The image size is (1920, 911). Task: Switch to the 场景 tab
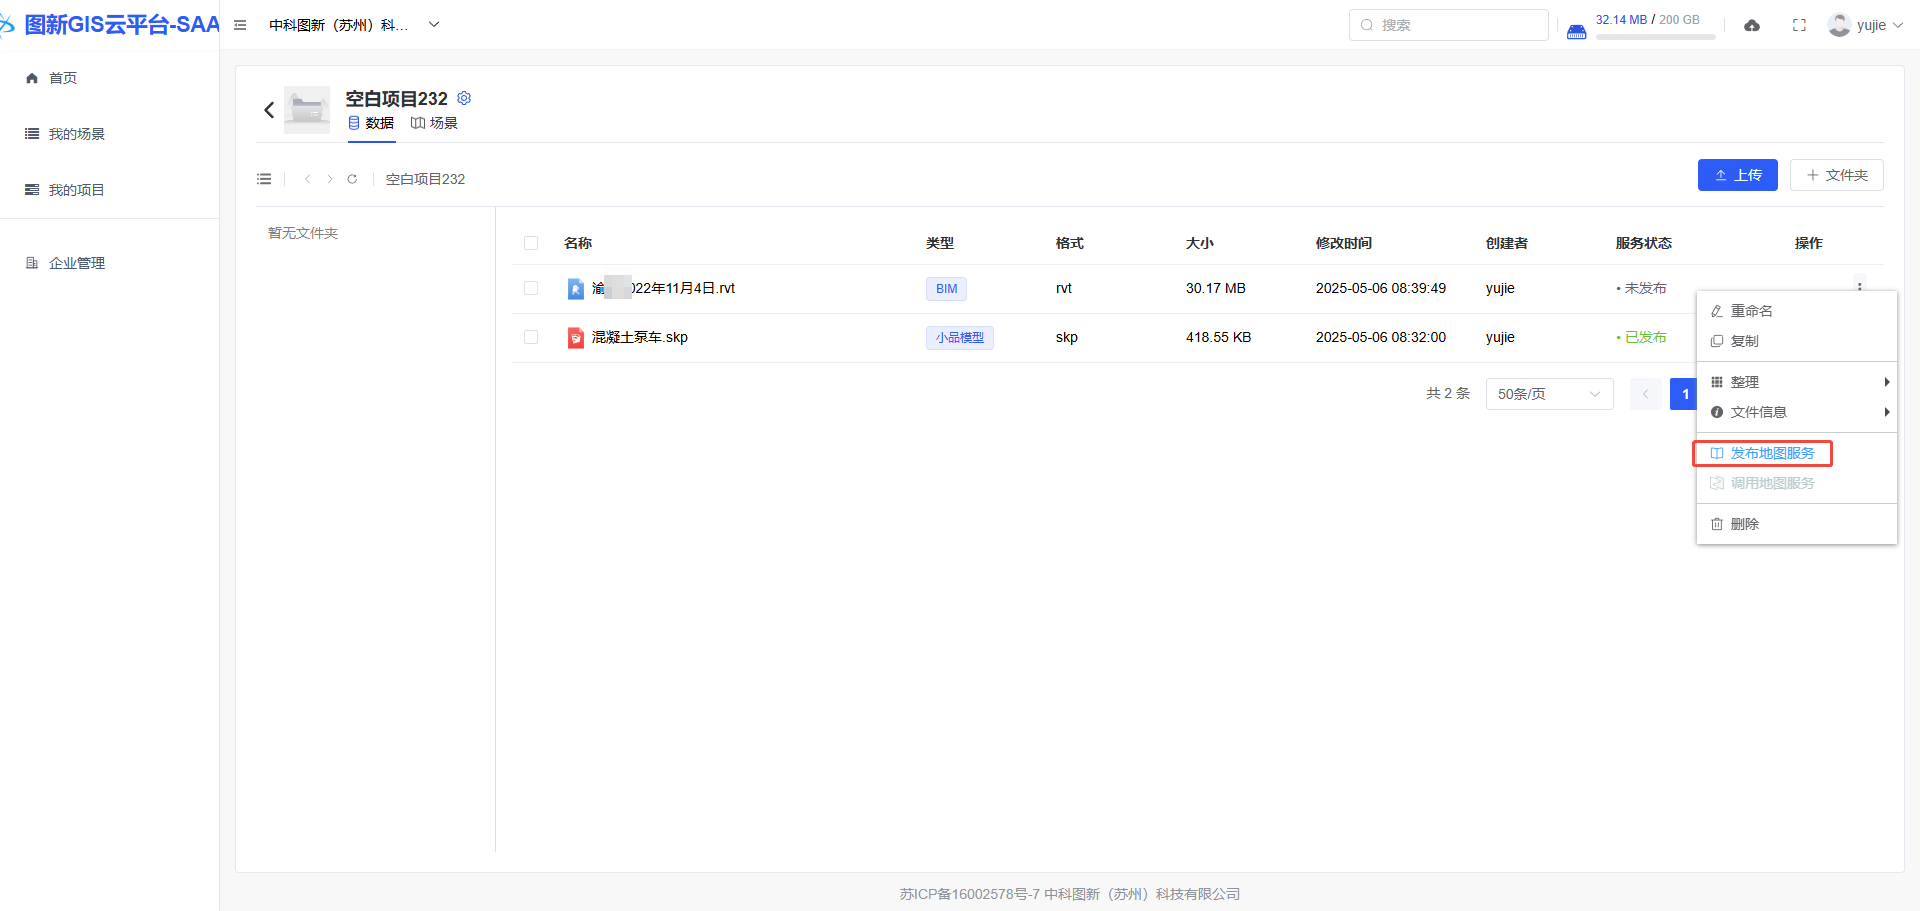point(435,123)
